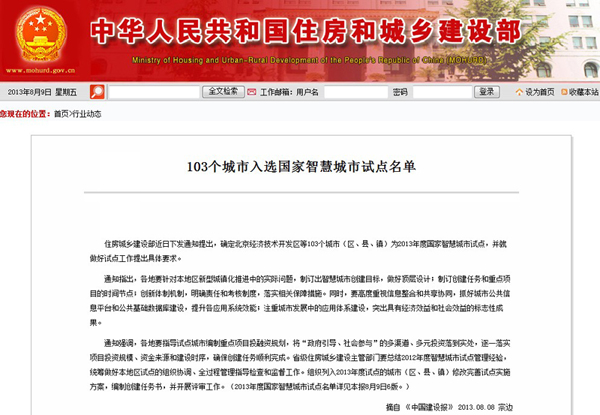The height and width of the screenshot is (415, 600).
Task: Click the date text 2013年8月9日 星期五
Action: click(42, 92)
